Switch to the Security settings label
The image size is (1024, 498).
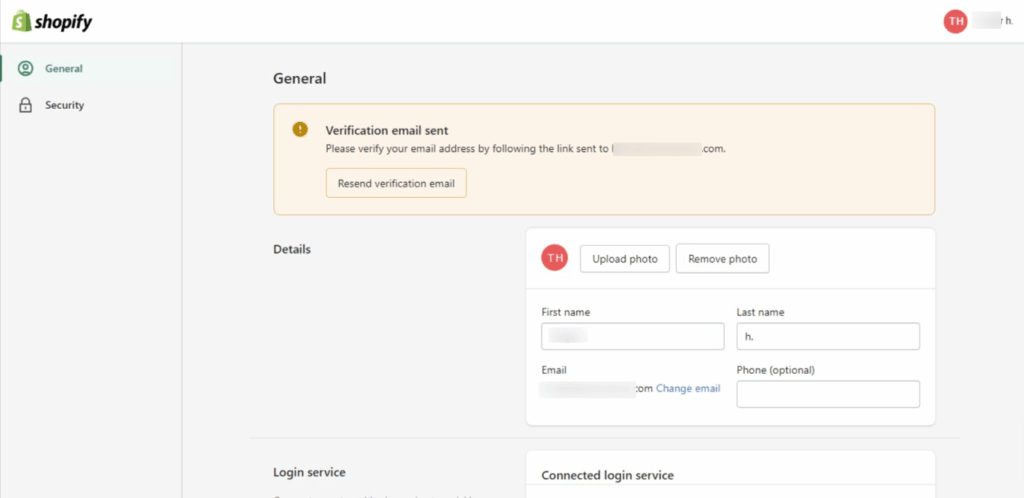[x=64, y=105]
